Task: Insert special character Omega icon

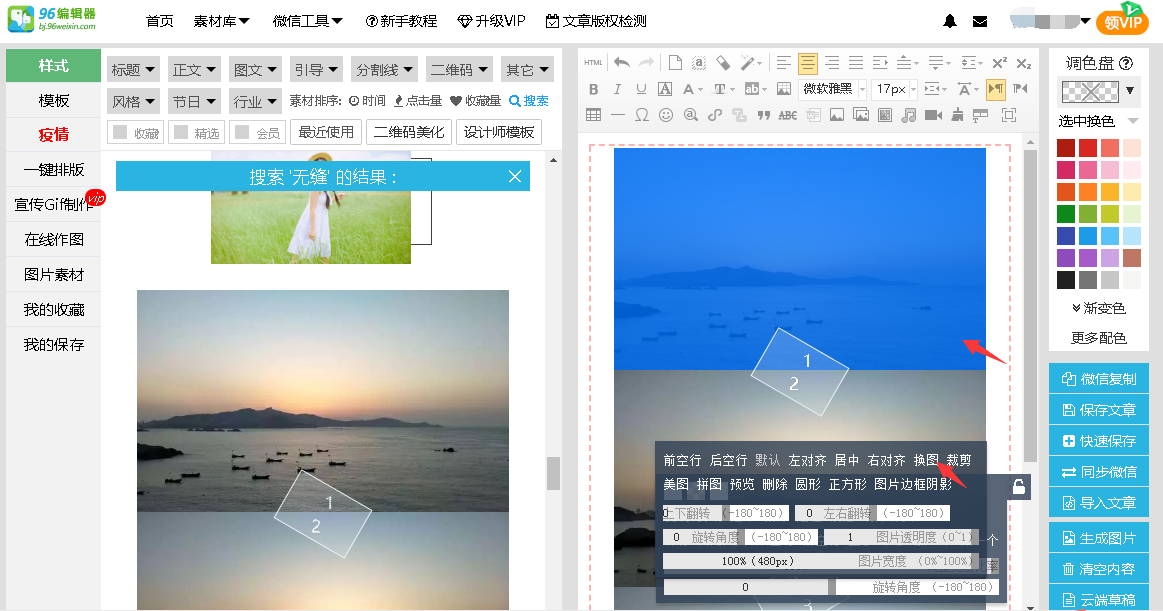Action: click(642, 115)
